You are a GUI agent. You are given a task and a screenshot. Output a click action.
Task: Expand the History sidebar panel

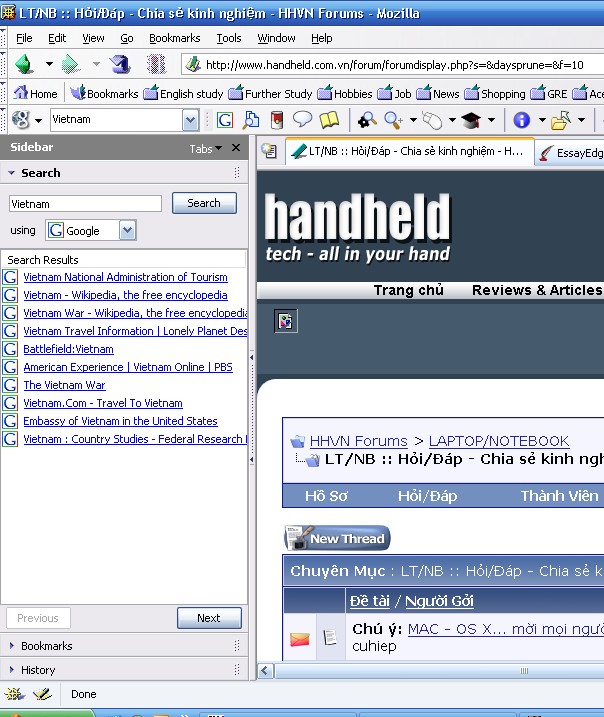click(11, 670)
